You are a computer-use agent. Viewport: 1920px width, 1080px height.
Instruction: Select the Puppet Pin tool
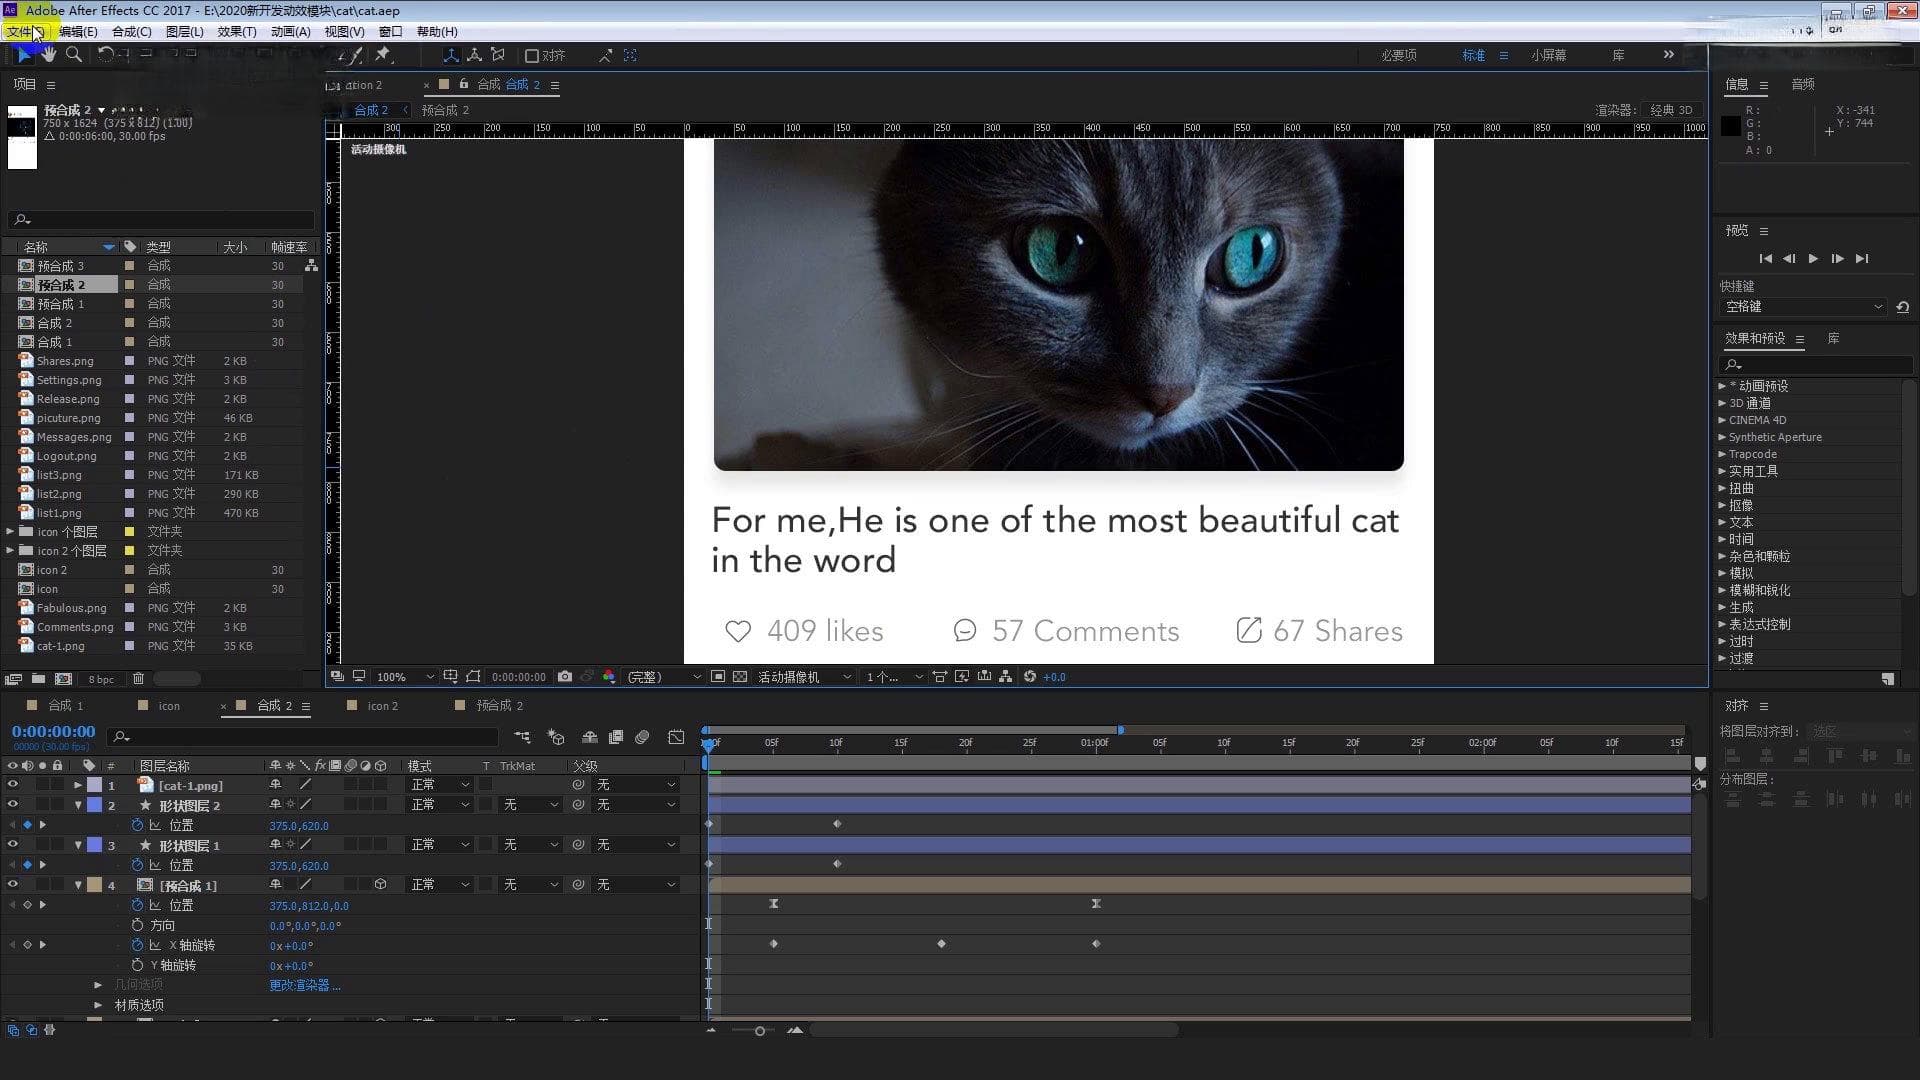(x=382, y=55)
